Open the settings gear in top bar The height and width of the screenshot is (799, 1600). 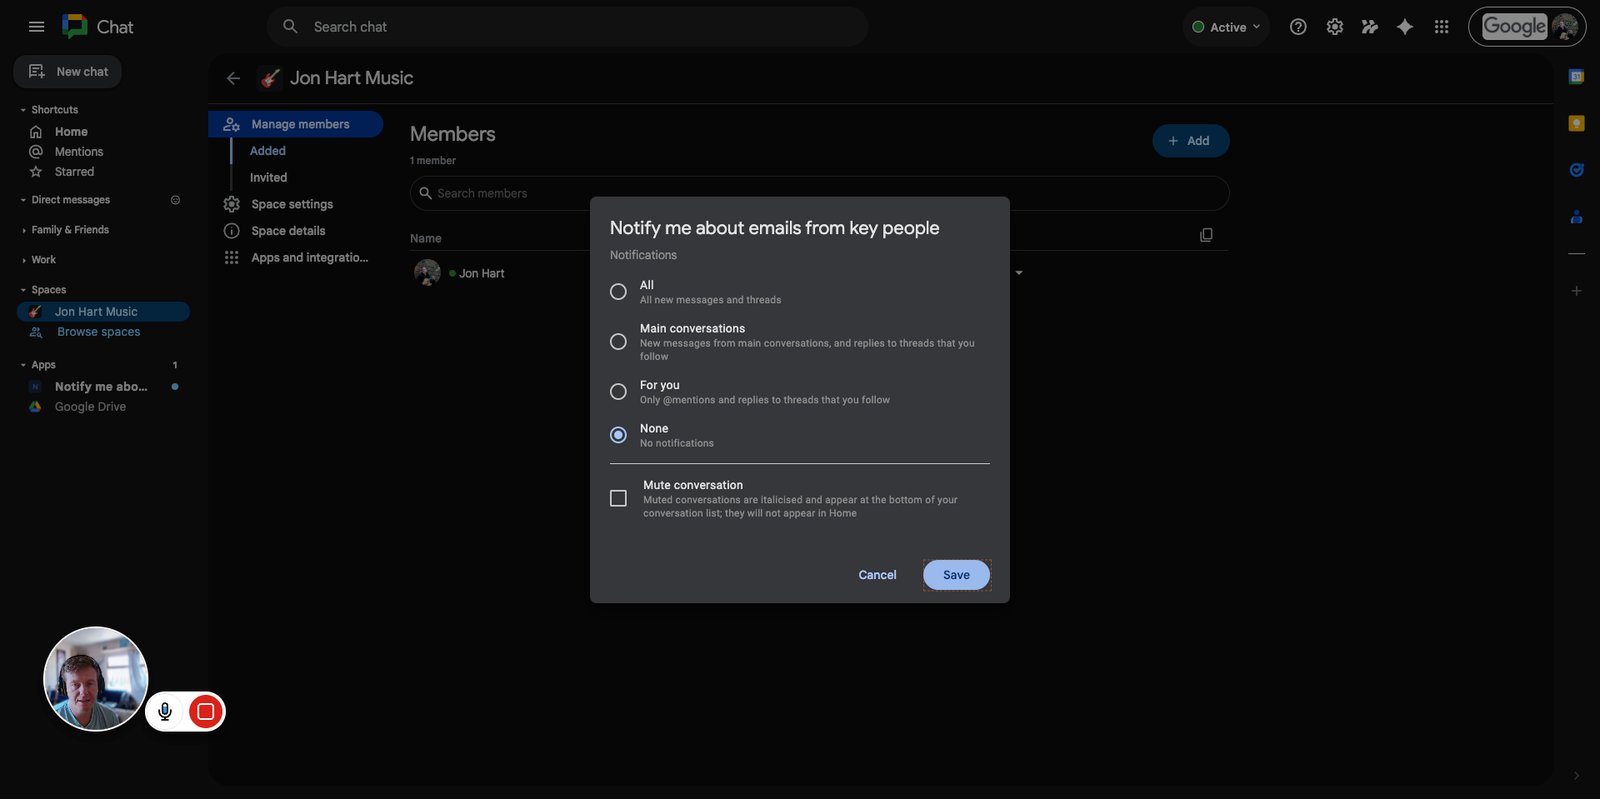coord(1334,27)
